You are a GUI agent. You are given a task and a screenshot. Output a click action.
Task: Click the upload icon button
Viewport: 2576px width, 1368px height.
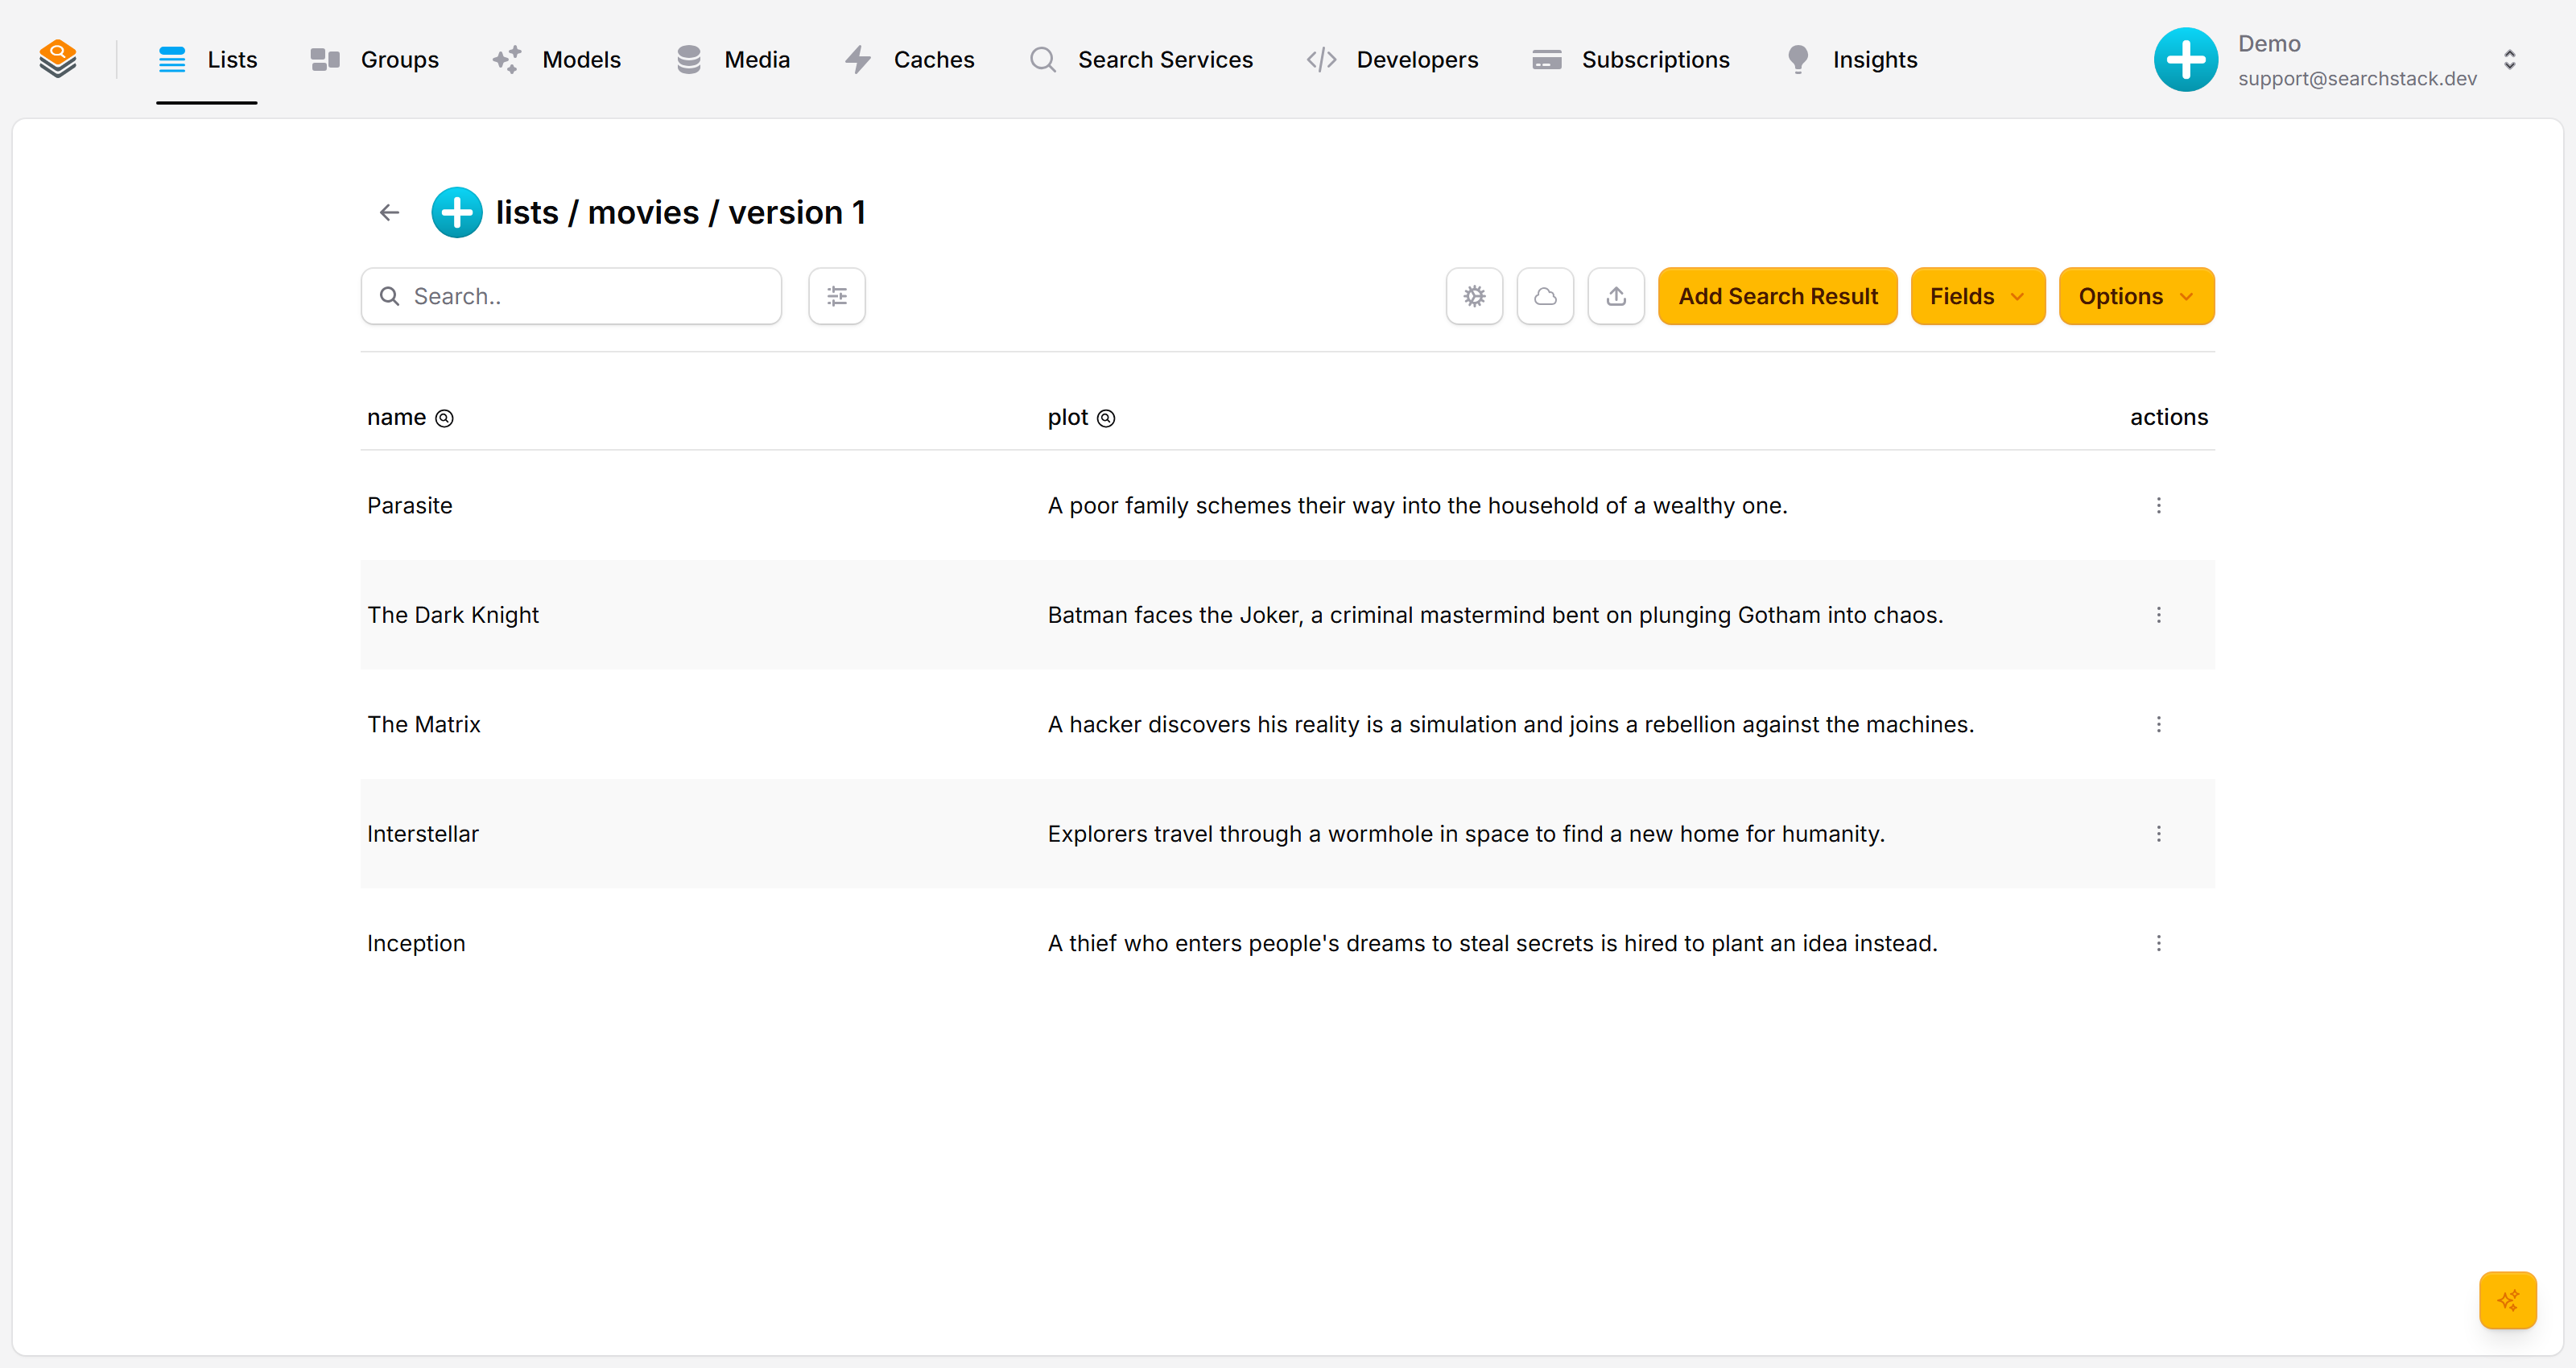pyautogui.click(x=1616, y=296)
